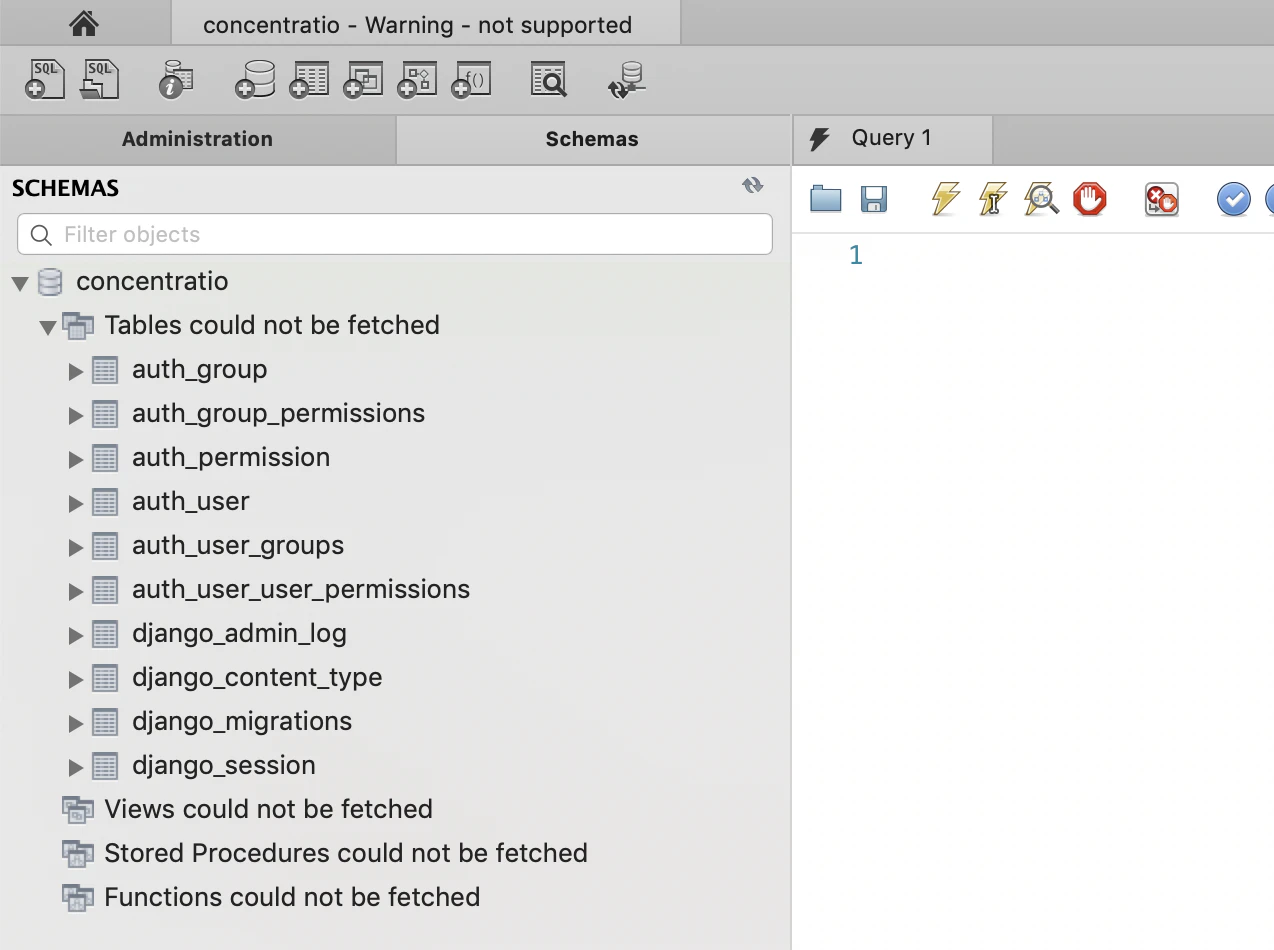Select Functions could not be fetched node
Screen dimensions: 1274x950
click(x=292, y=897)
